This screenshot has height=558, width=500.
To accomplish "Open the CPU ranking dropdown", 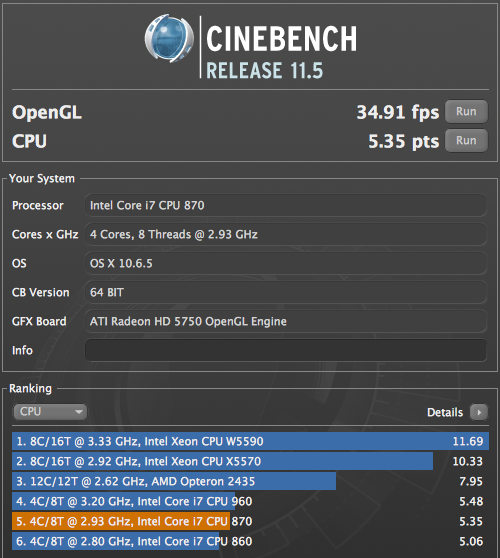I will pyautogui.click(x=50, y=412).
